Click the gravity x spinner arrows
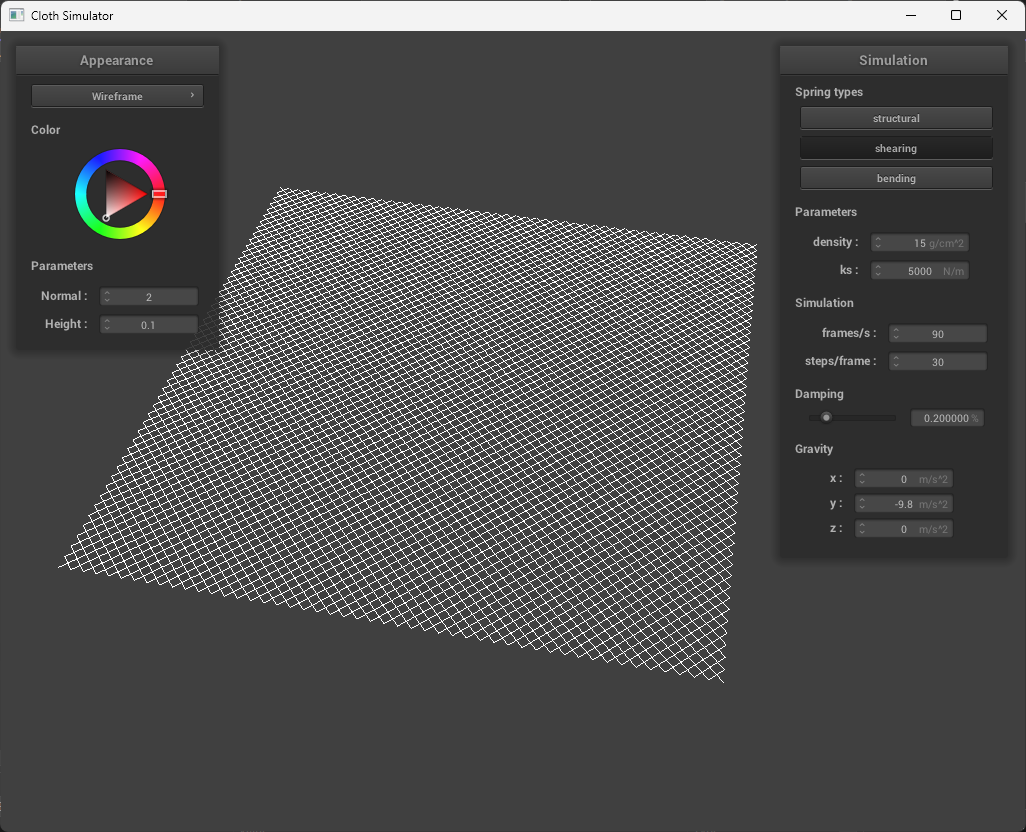Image resolution: width=1026 pixels, height=832 pixels. 862,479
